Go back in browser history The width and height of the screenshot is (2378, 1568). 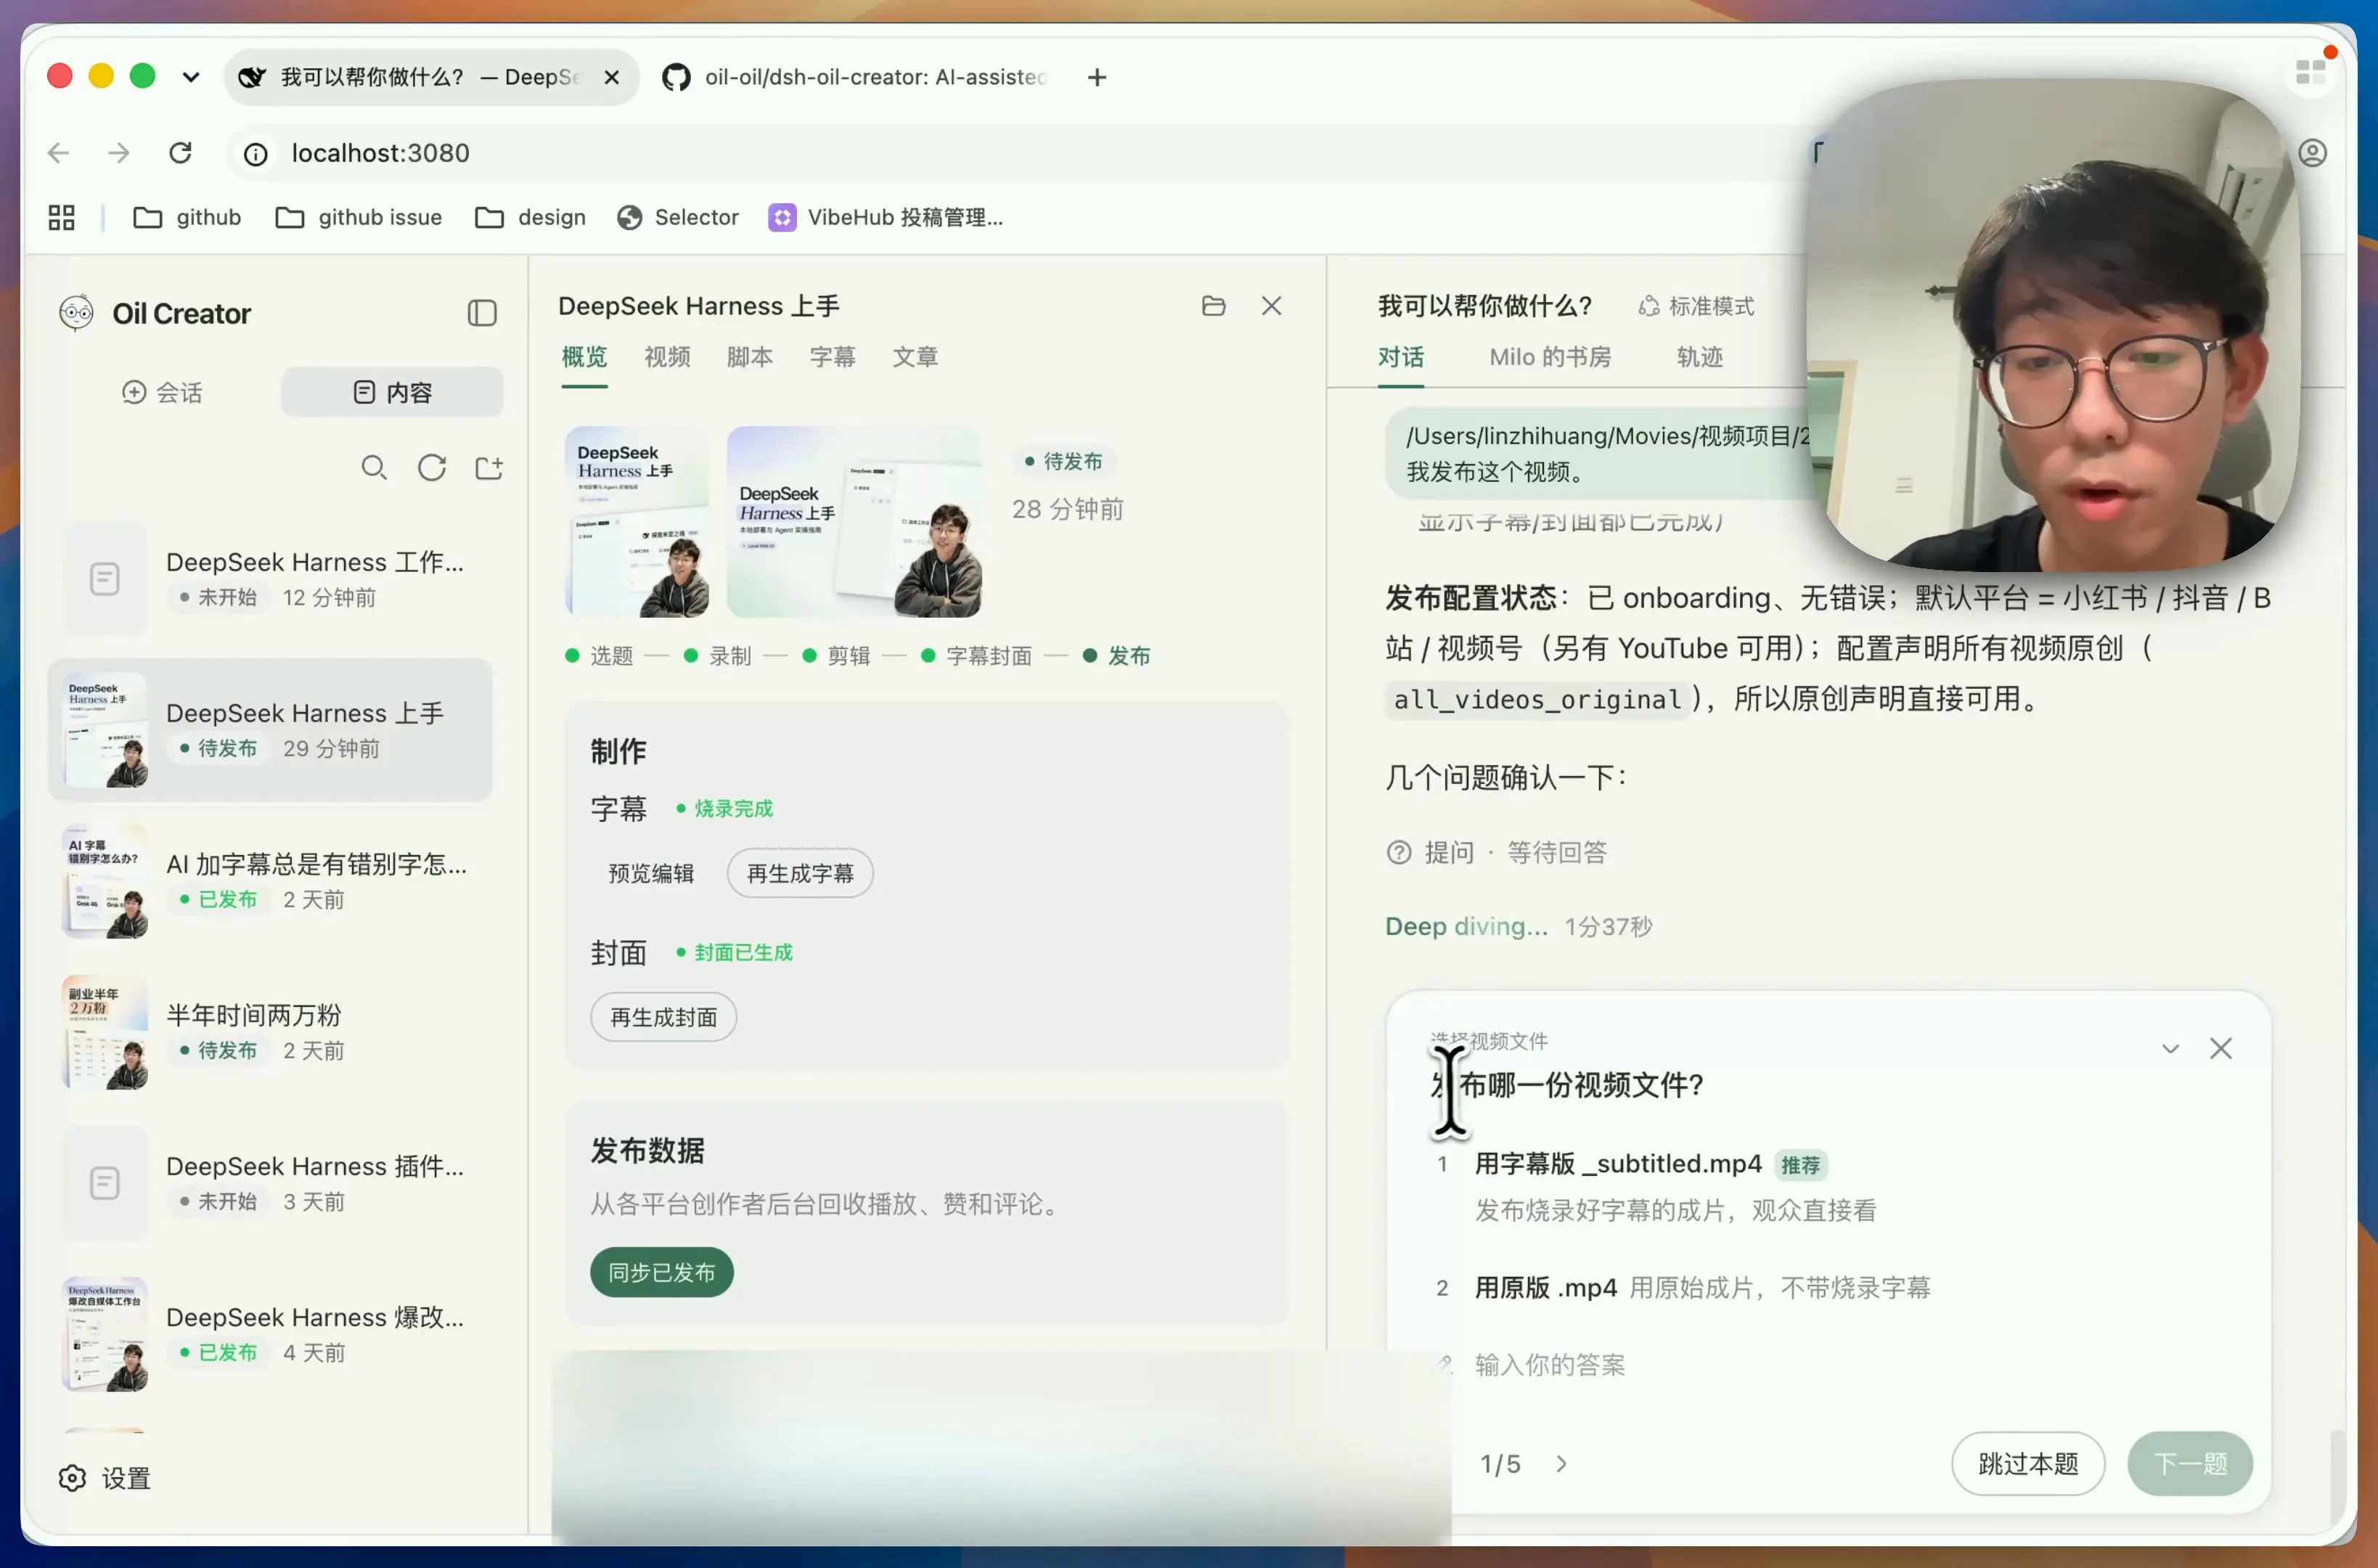(59, 153)
